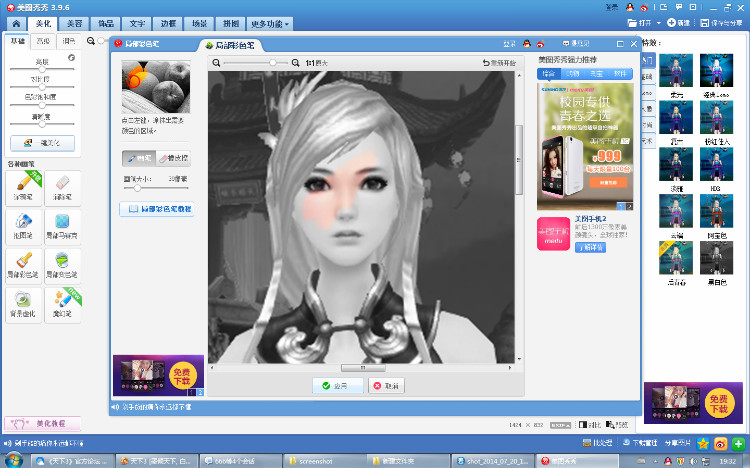Adjust the 对比度 contrast slider

coord(42,87)
